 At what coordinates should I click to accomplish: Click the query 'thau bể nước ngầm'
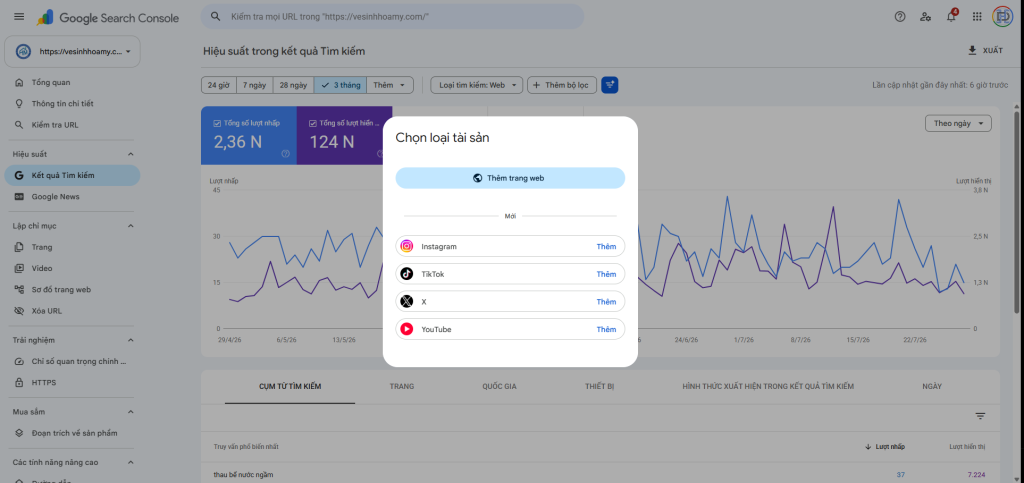(x=243, y=475)
